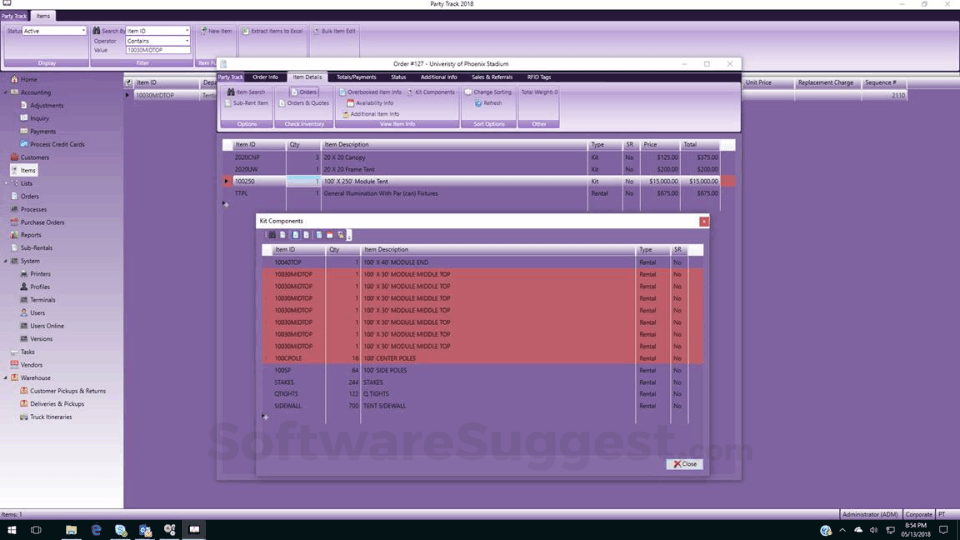Extract Items to Excel
The height and width of the screenshot is (540, 960).
[x=272, y=31]
